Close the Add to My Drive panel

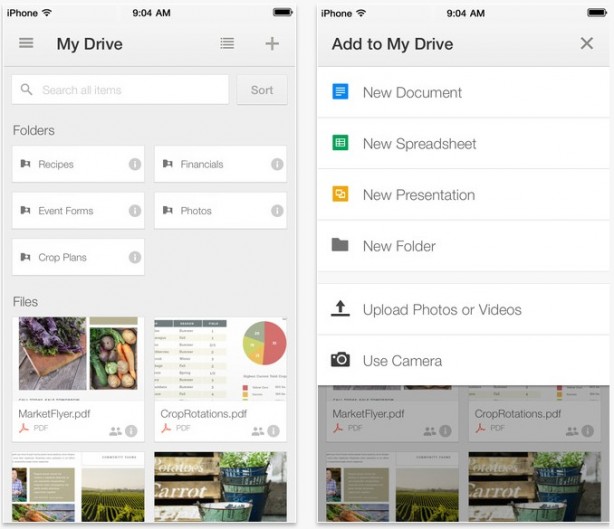pyautogui.click(x=587, y=43)
